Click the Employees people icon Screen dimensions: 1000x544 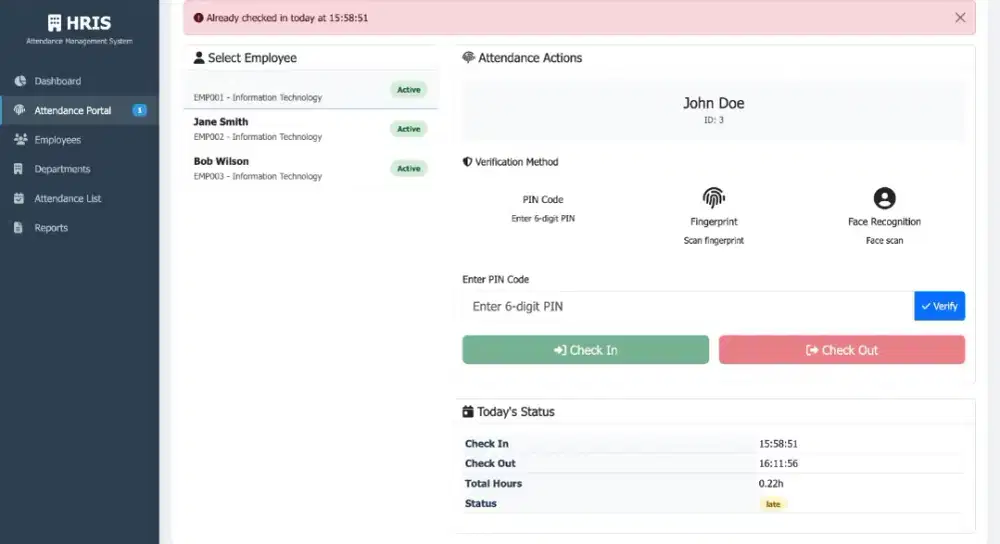tap(20, 139)
